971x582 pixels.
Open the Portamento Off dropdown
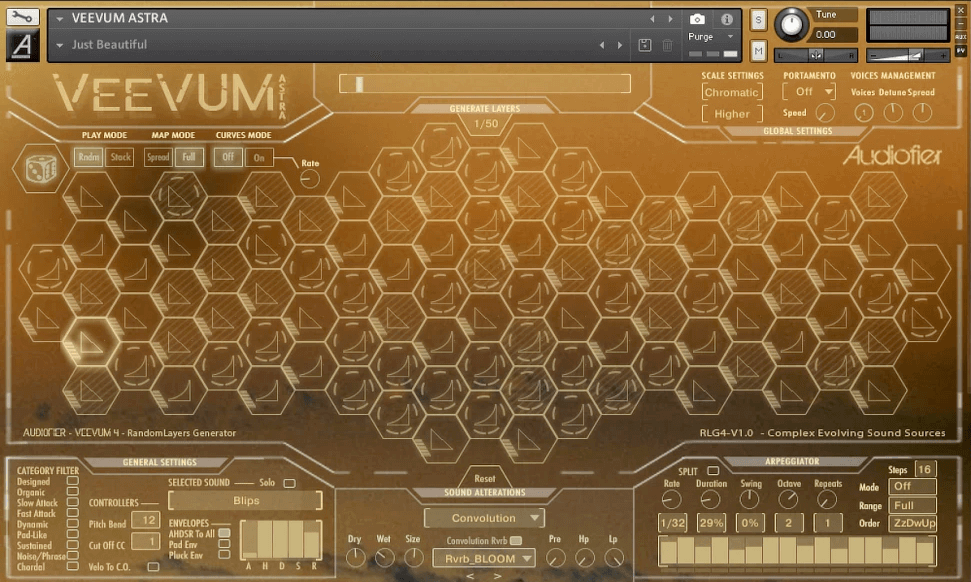click(808, 92)
